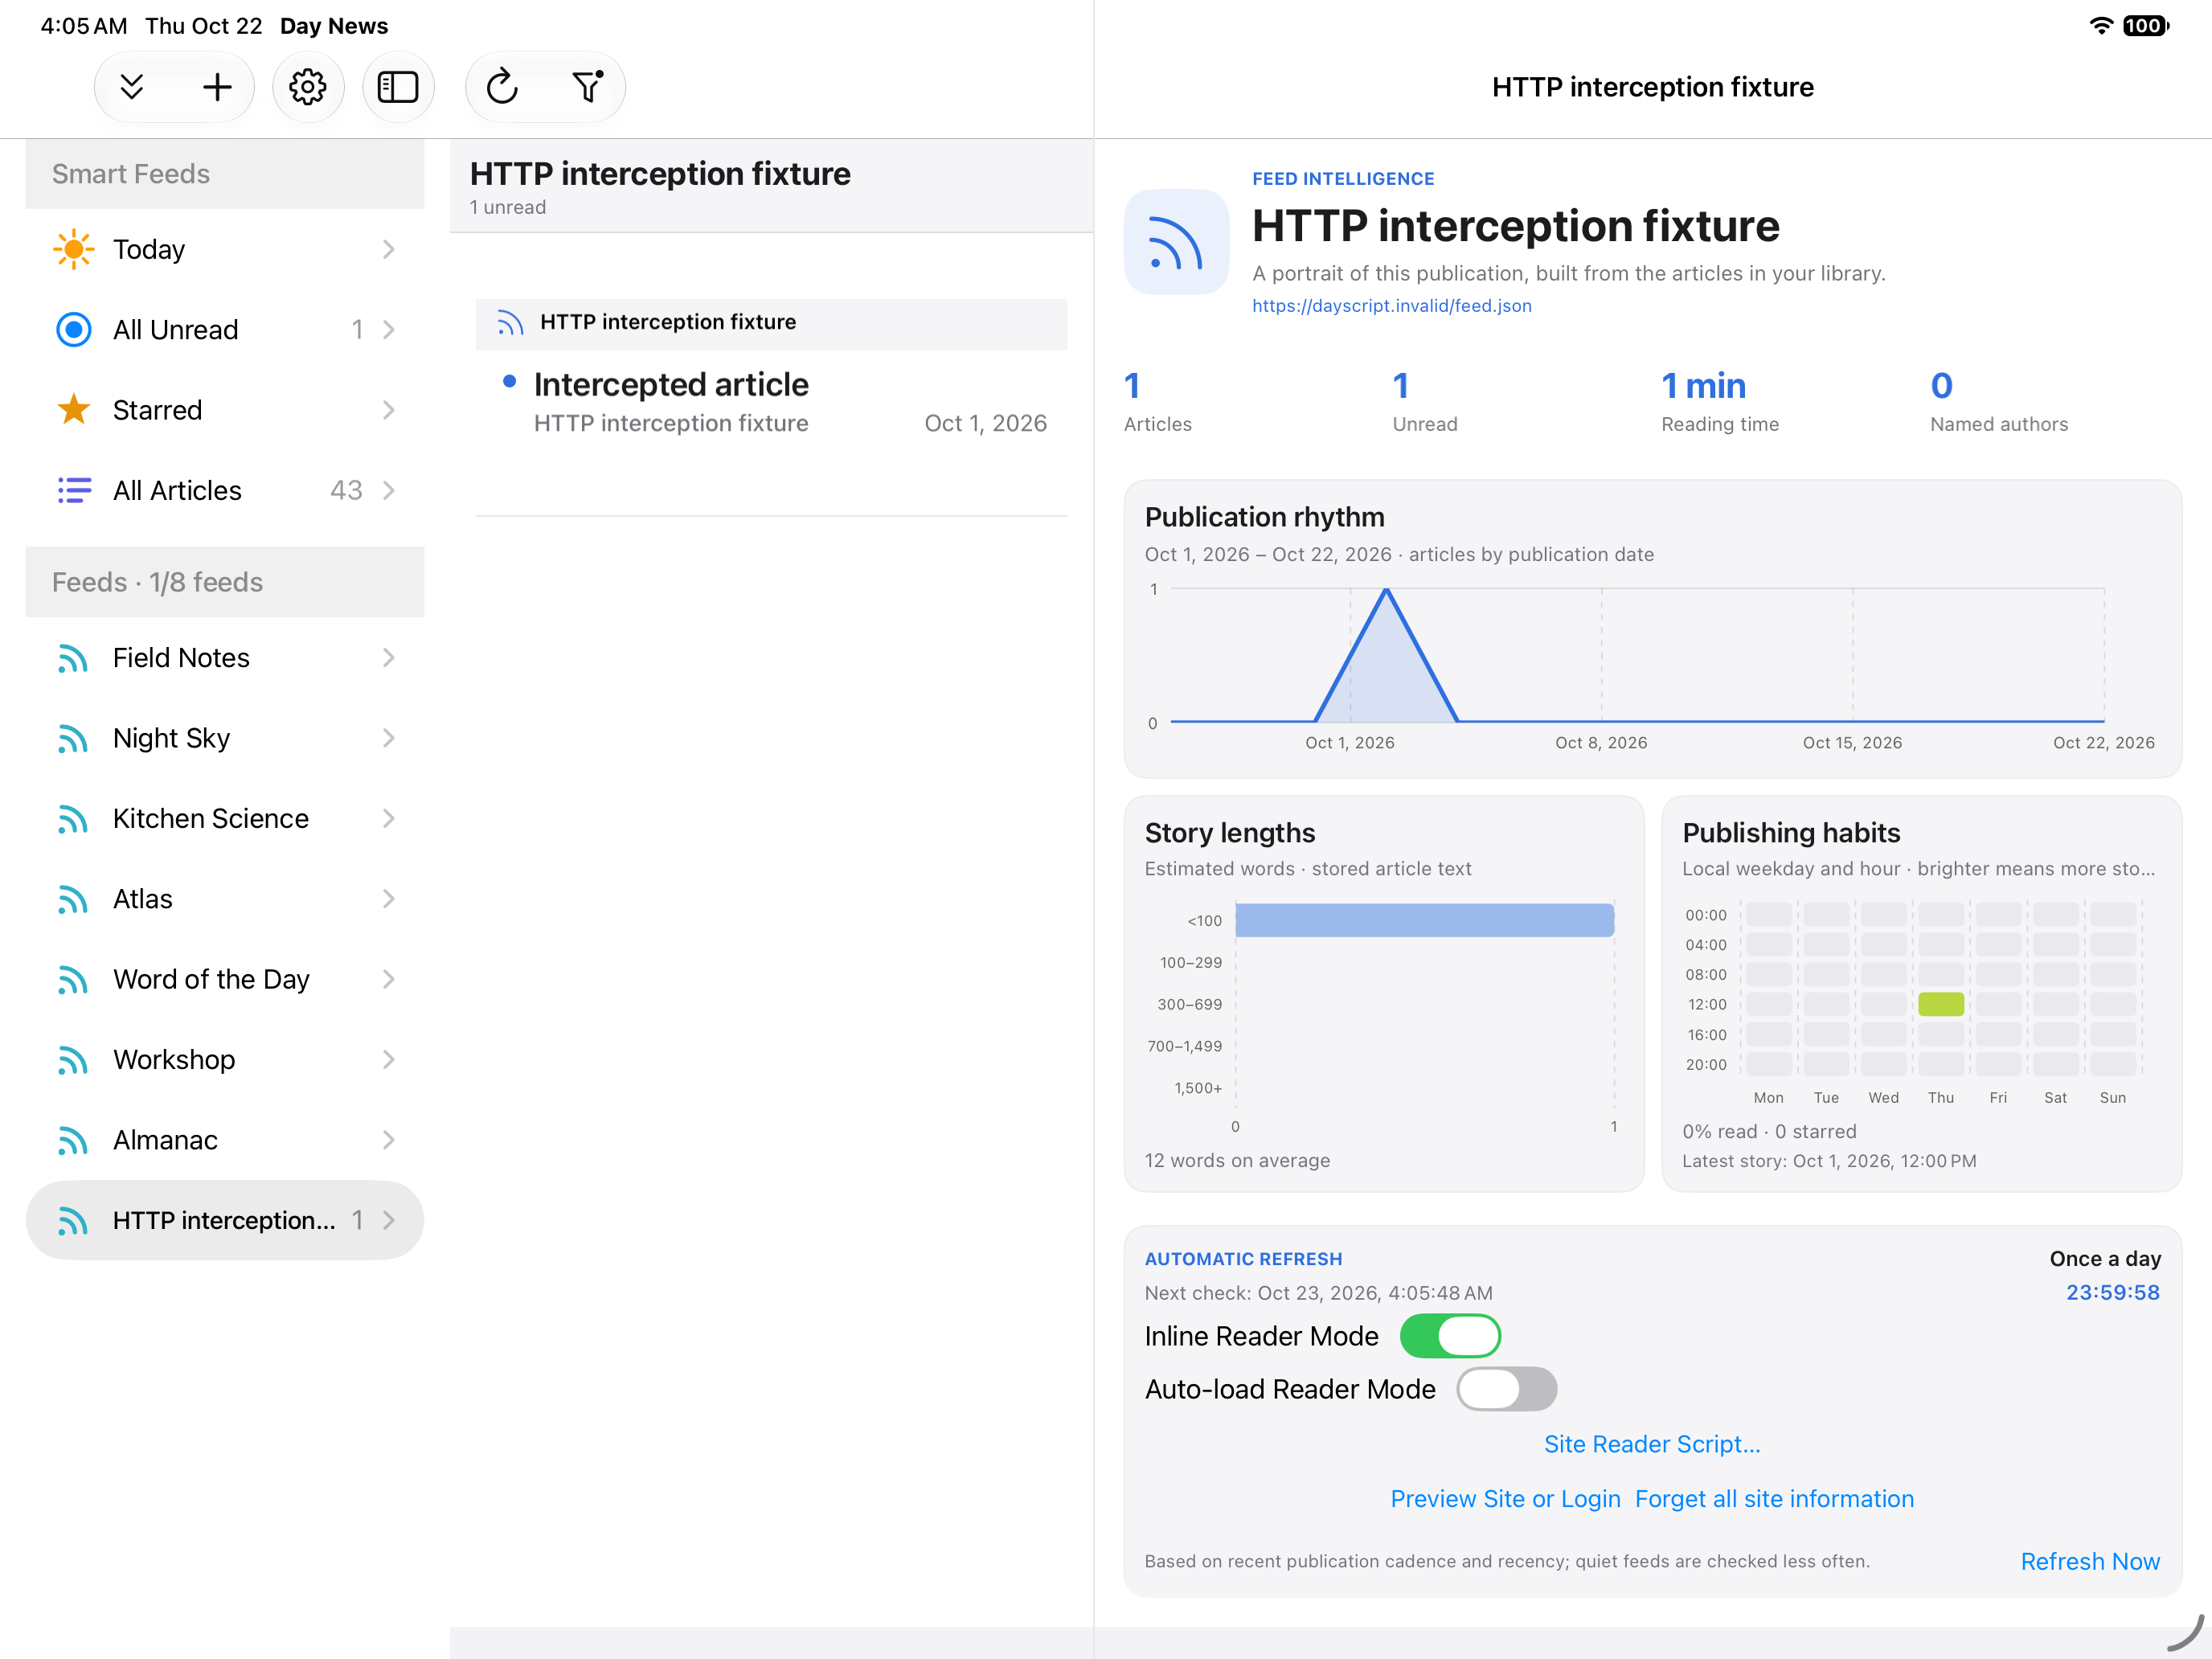Select All Unread circle icon
This screenshot has height=1659, width=2212.
74,329
